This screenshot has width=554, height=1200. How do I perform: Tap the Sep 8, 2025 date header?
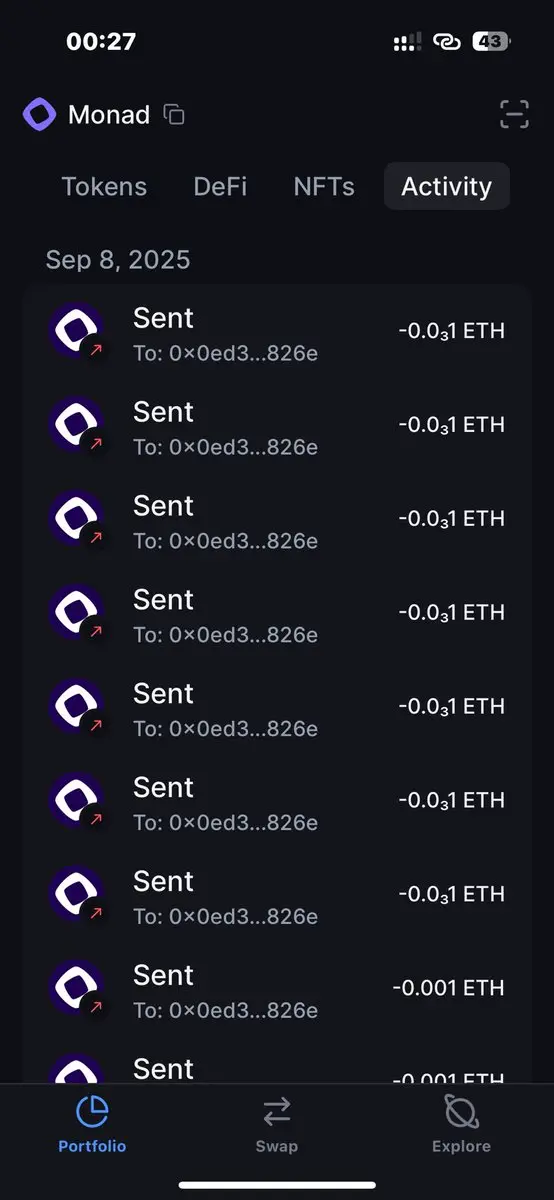pyautogui.click(x=118, y=261)
